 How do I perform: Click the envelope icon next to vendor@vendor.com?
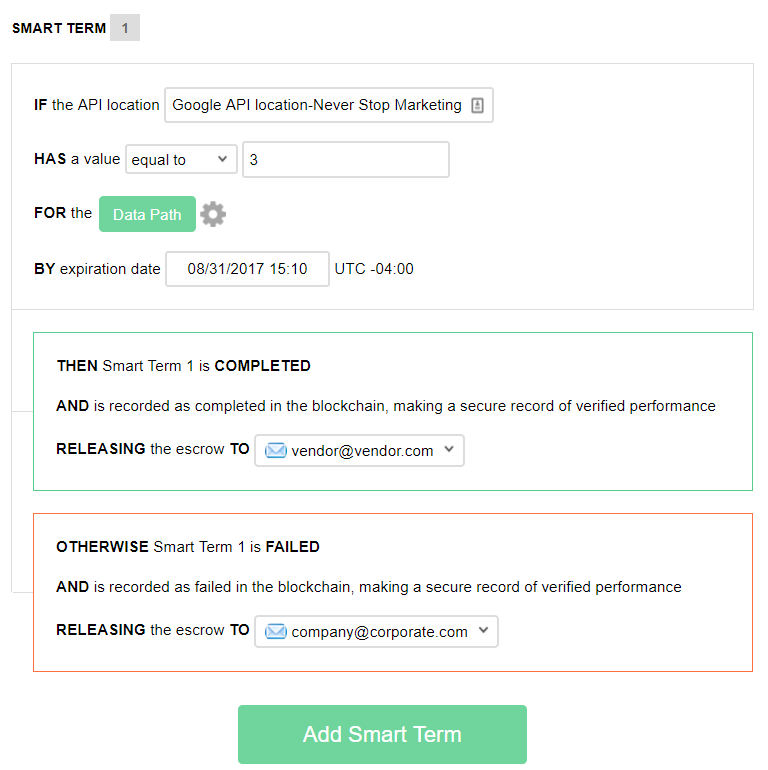pos(276,451)
